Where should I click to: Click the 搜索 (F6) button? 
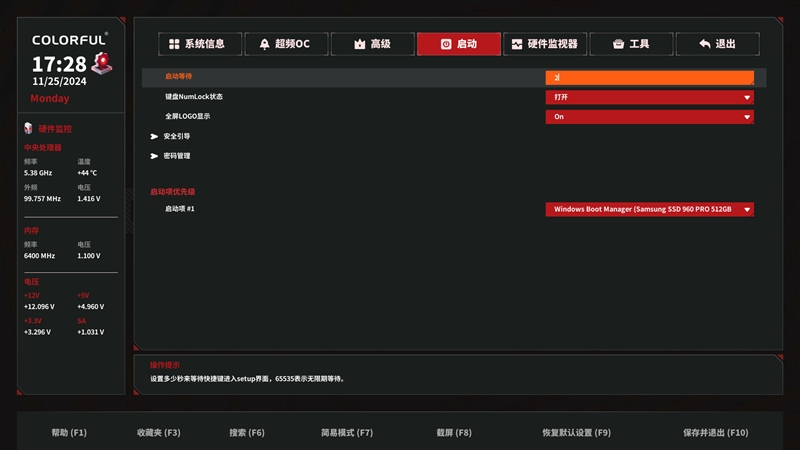point(247,433)
